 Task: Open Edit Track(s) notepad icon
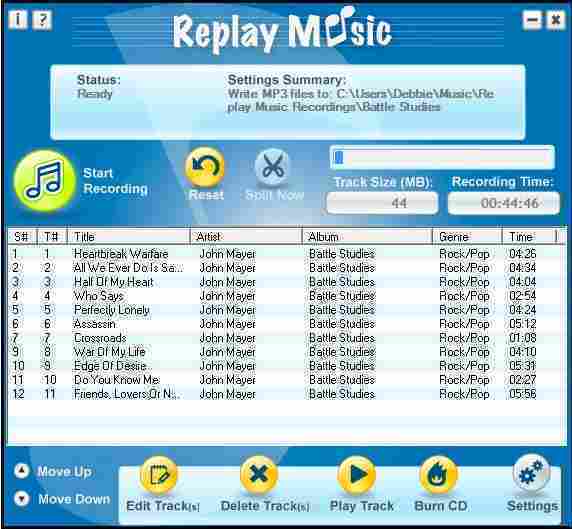pyautogui.click(x=158, y=475)
